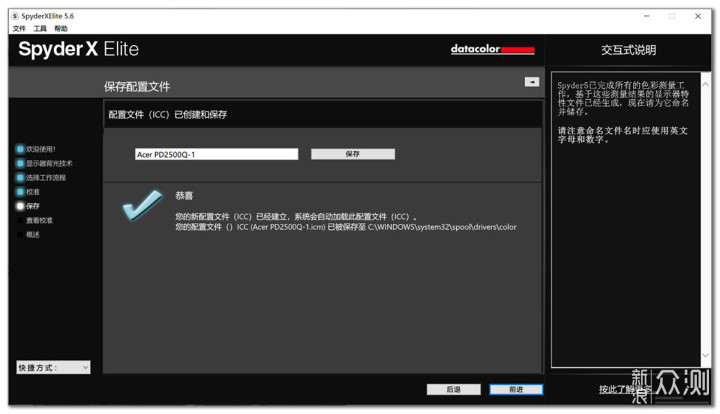Image resolution: width=720 pixels, height=414 pixels.
Task: Click the datacolor logo
Action: (x=492, y=49)
